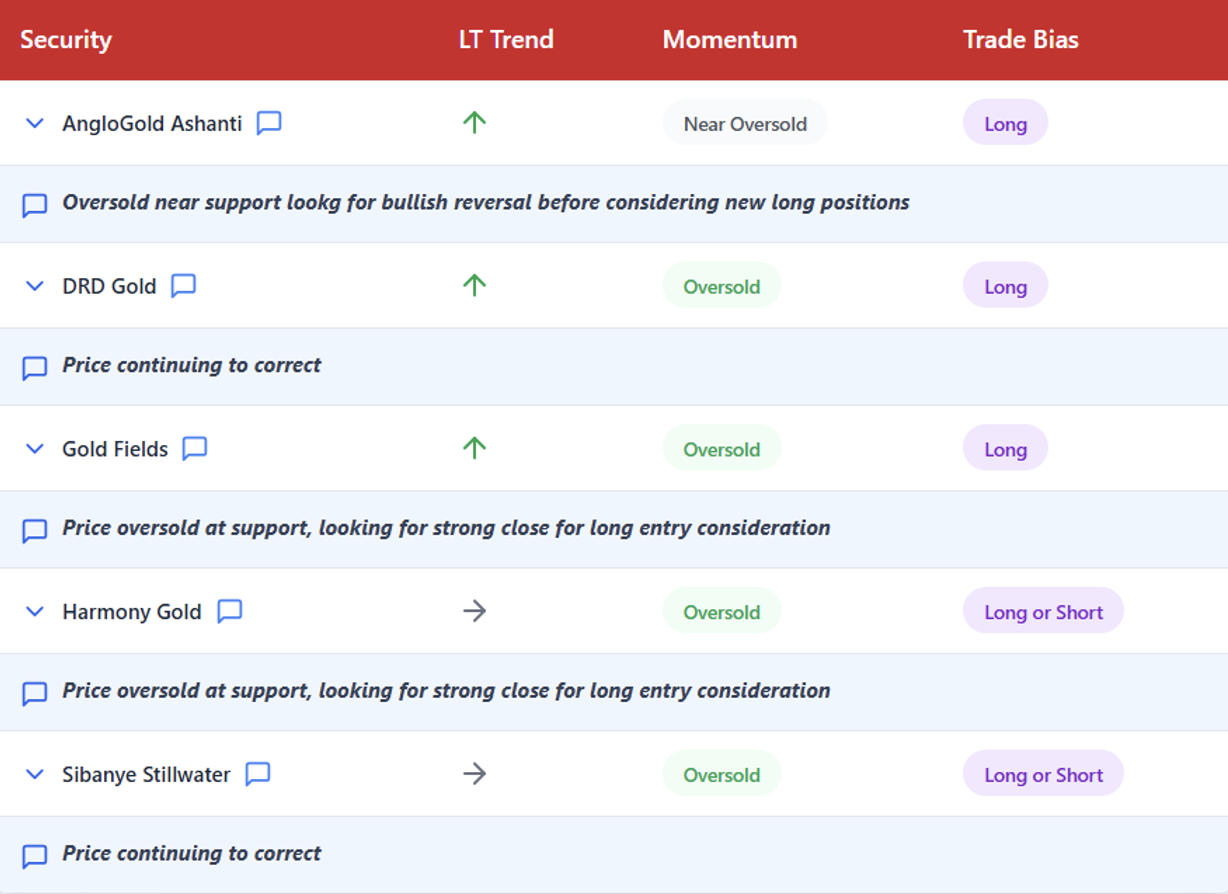Sort by the Security column header
The width and height of the screenshot is (1228, 894).
coord(66,40)
